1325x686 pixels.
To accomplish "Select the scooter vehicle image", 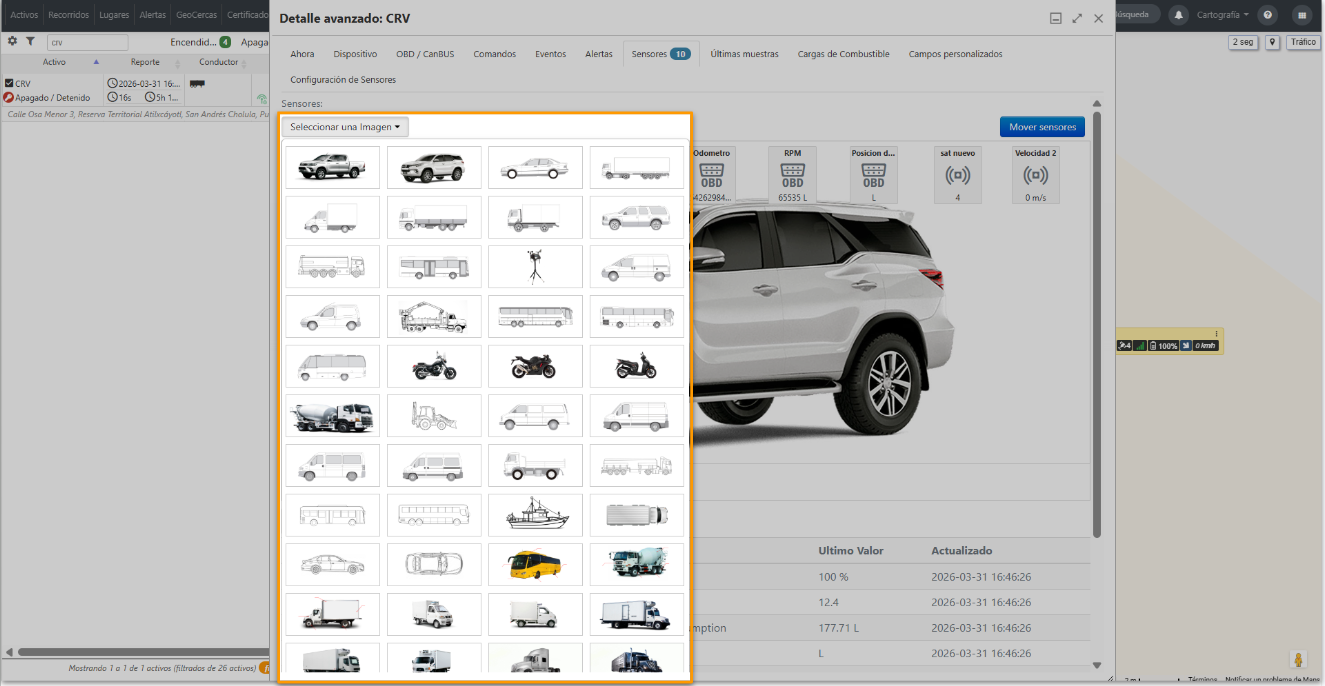I will 637,366.
